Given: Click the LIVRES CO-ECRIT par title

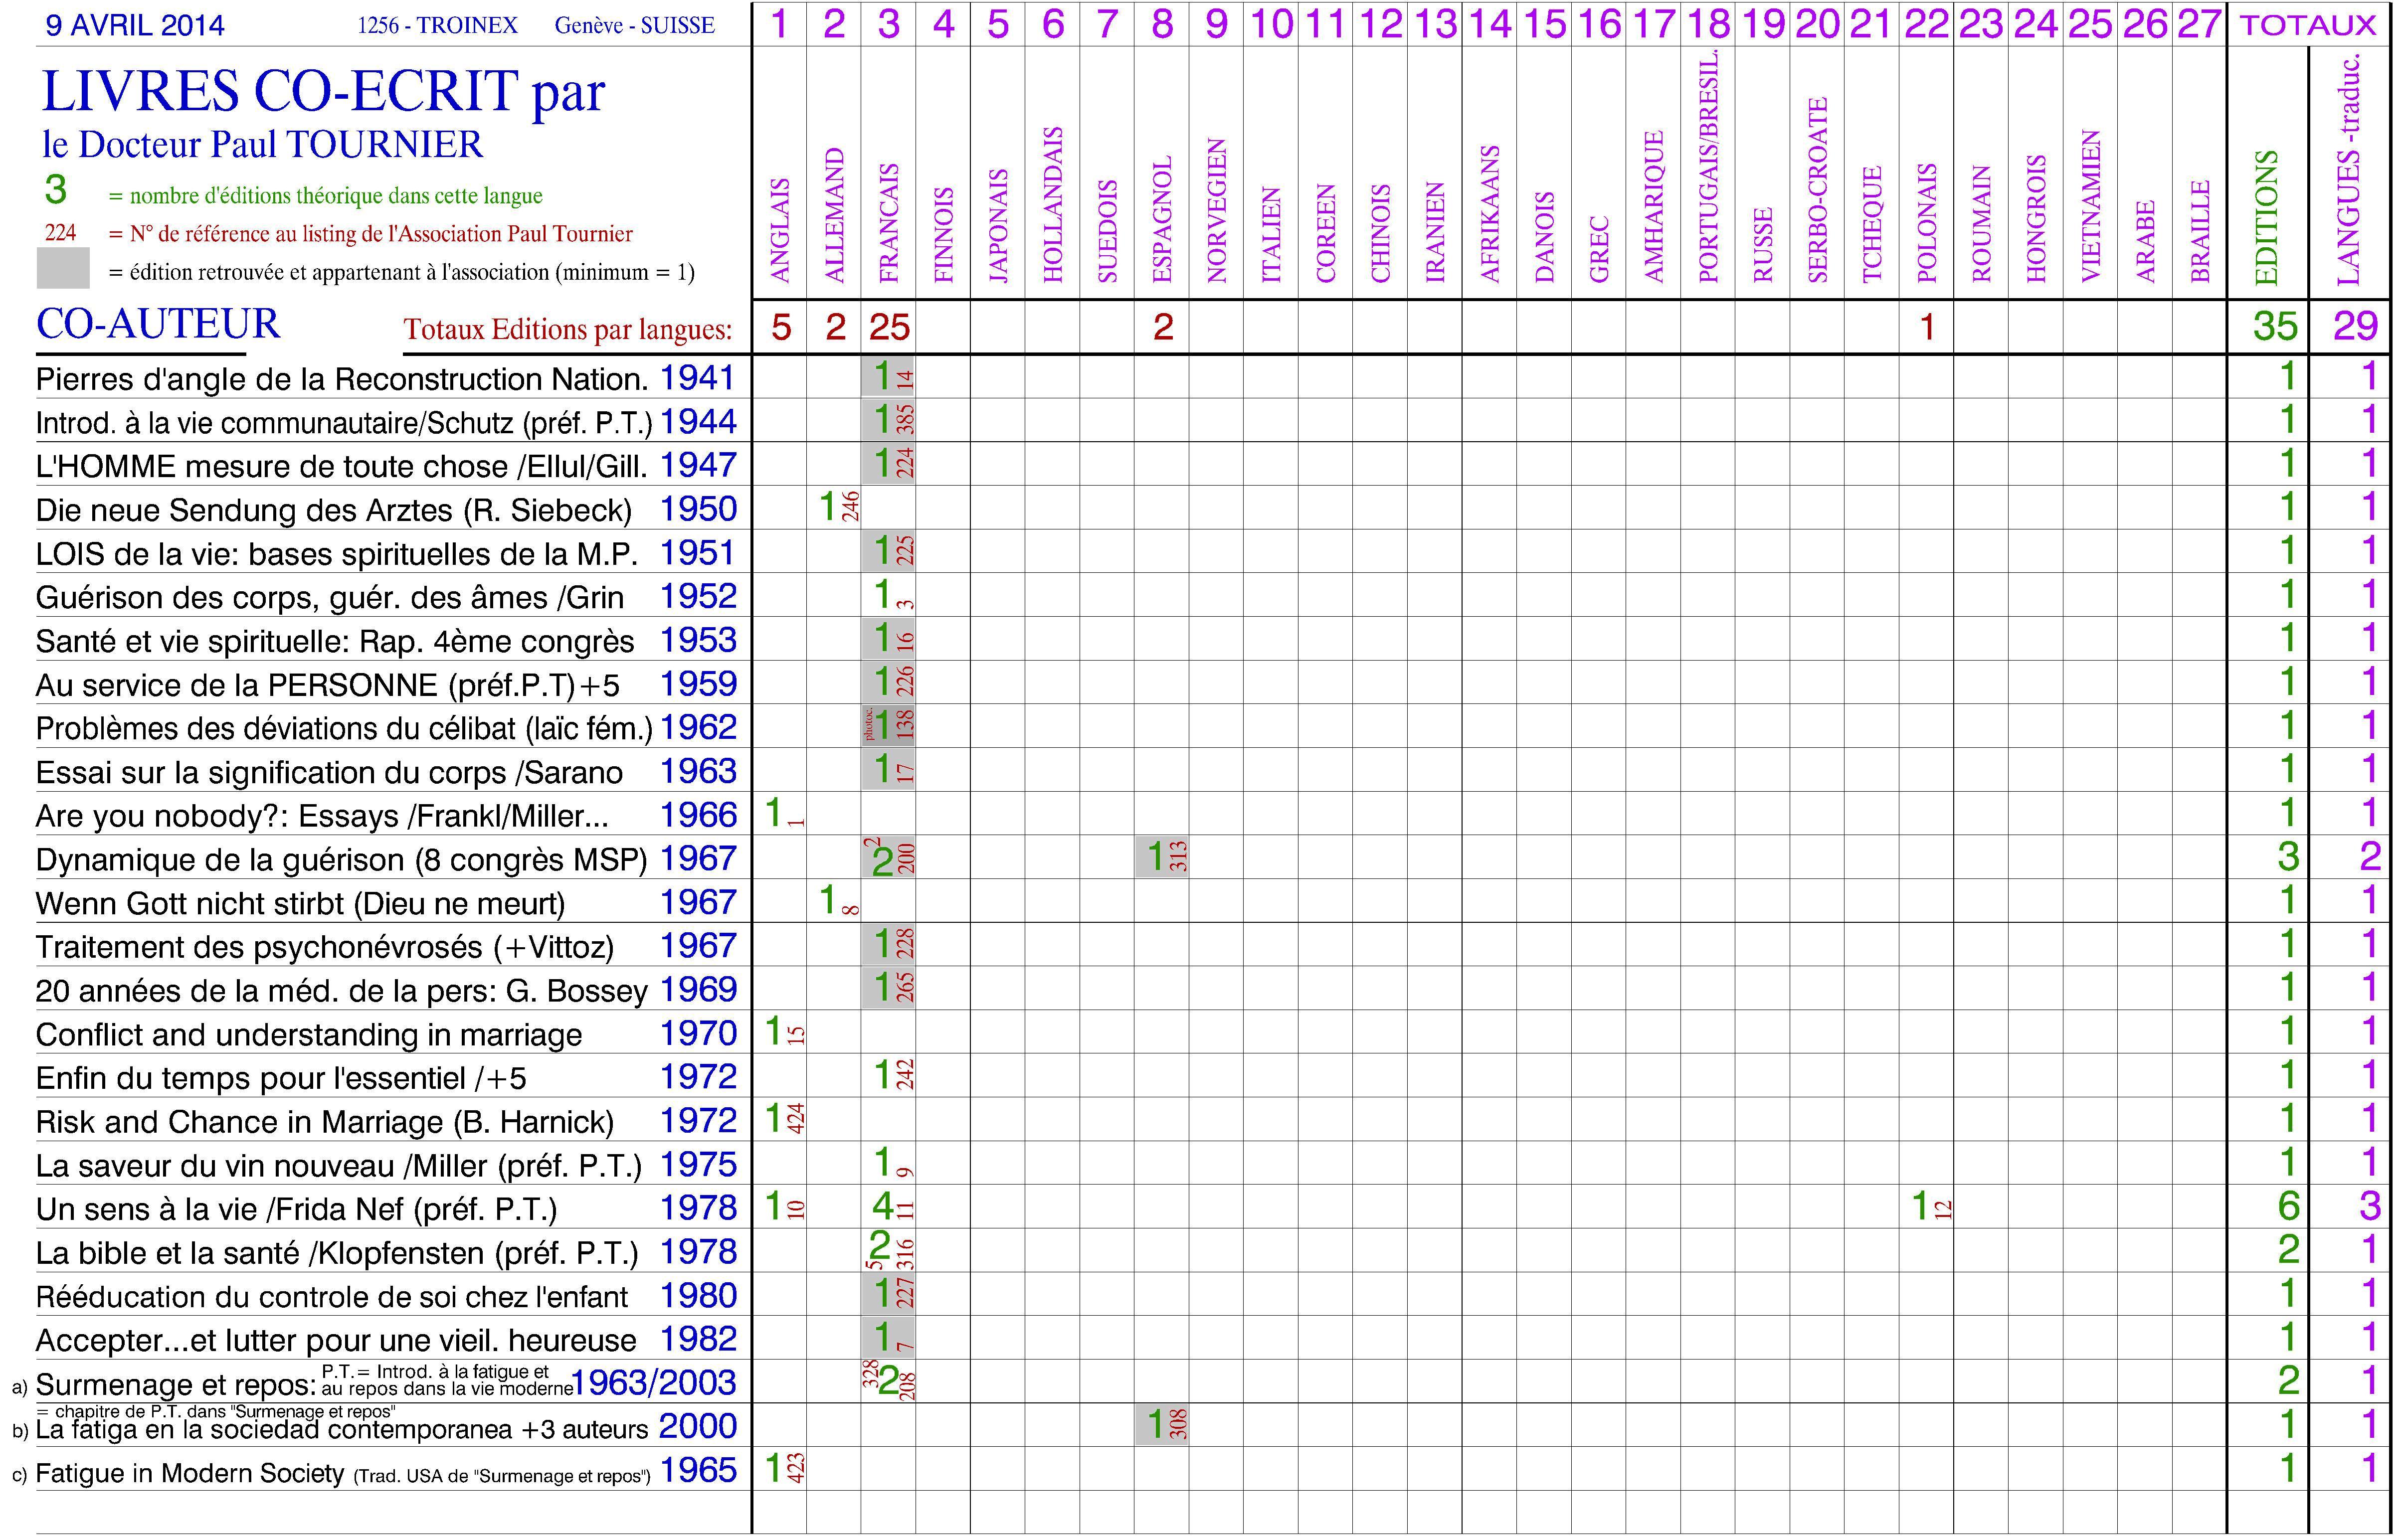Looking at the screenshot, I should 322,92.
